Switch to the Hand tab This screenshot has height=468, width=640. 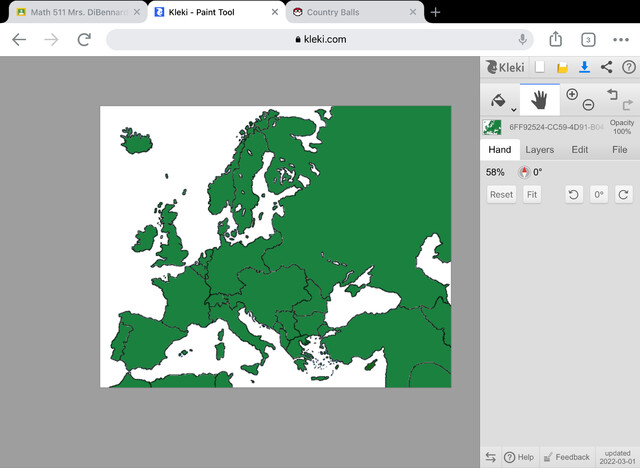500,150
